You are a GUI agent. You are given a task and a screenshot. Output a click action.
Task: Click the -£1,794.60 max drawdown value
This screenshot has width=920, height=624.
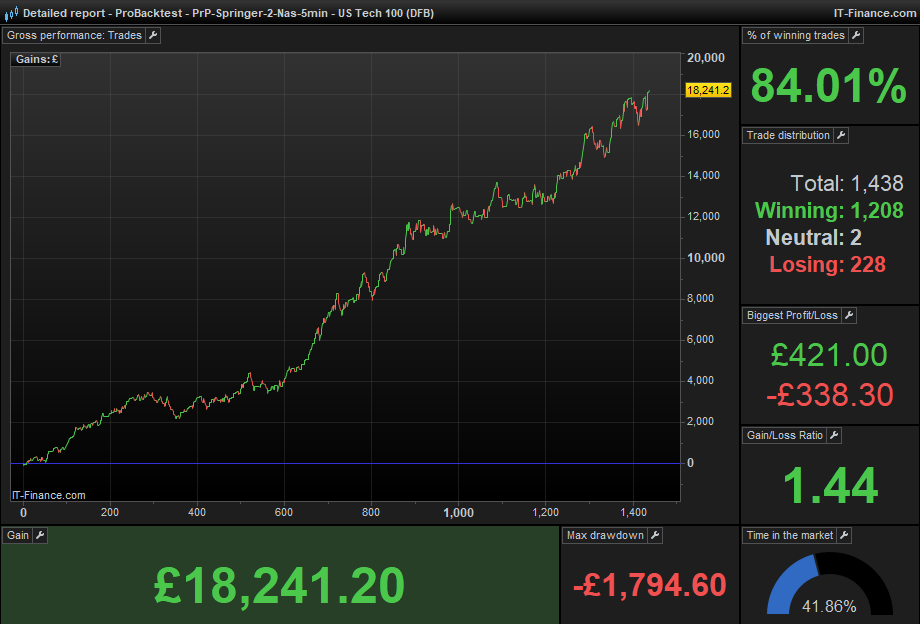tap(649, 585)
